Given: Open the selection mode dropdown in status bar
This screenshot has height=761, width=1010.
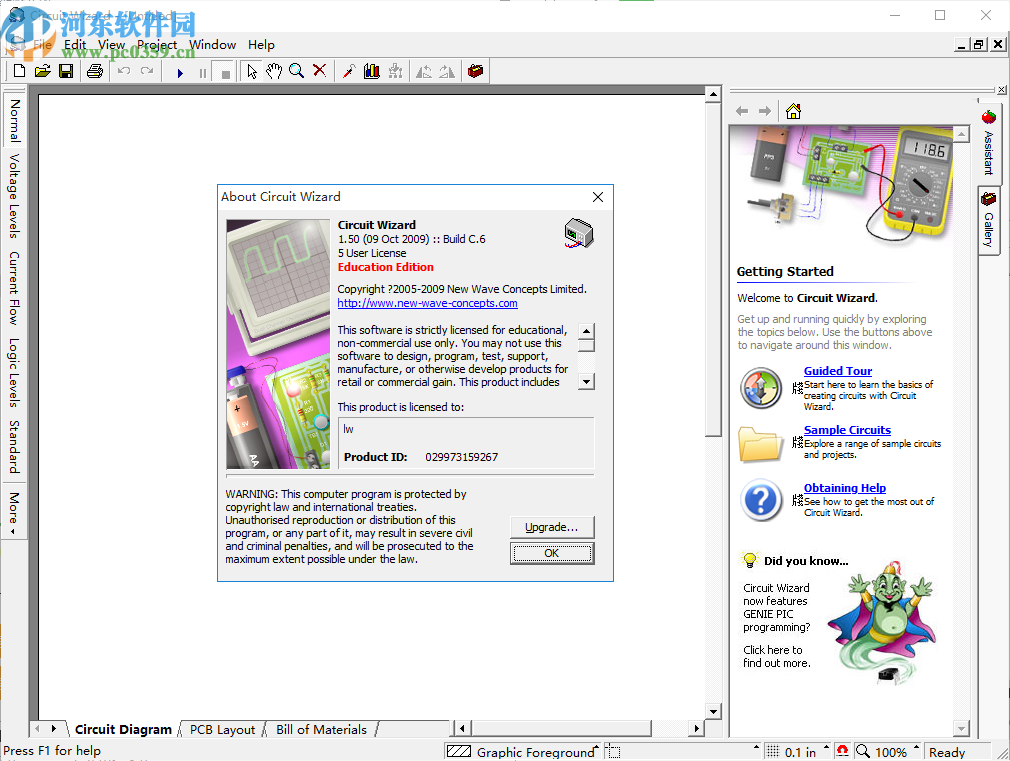Looking at the screenshot, I should coord(684,752).
